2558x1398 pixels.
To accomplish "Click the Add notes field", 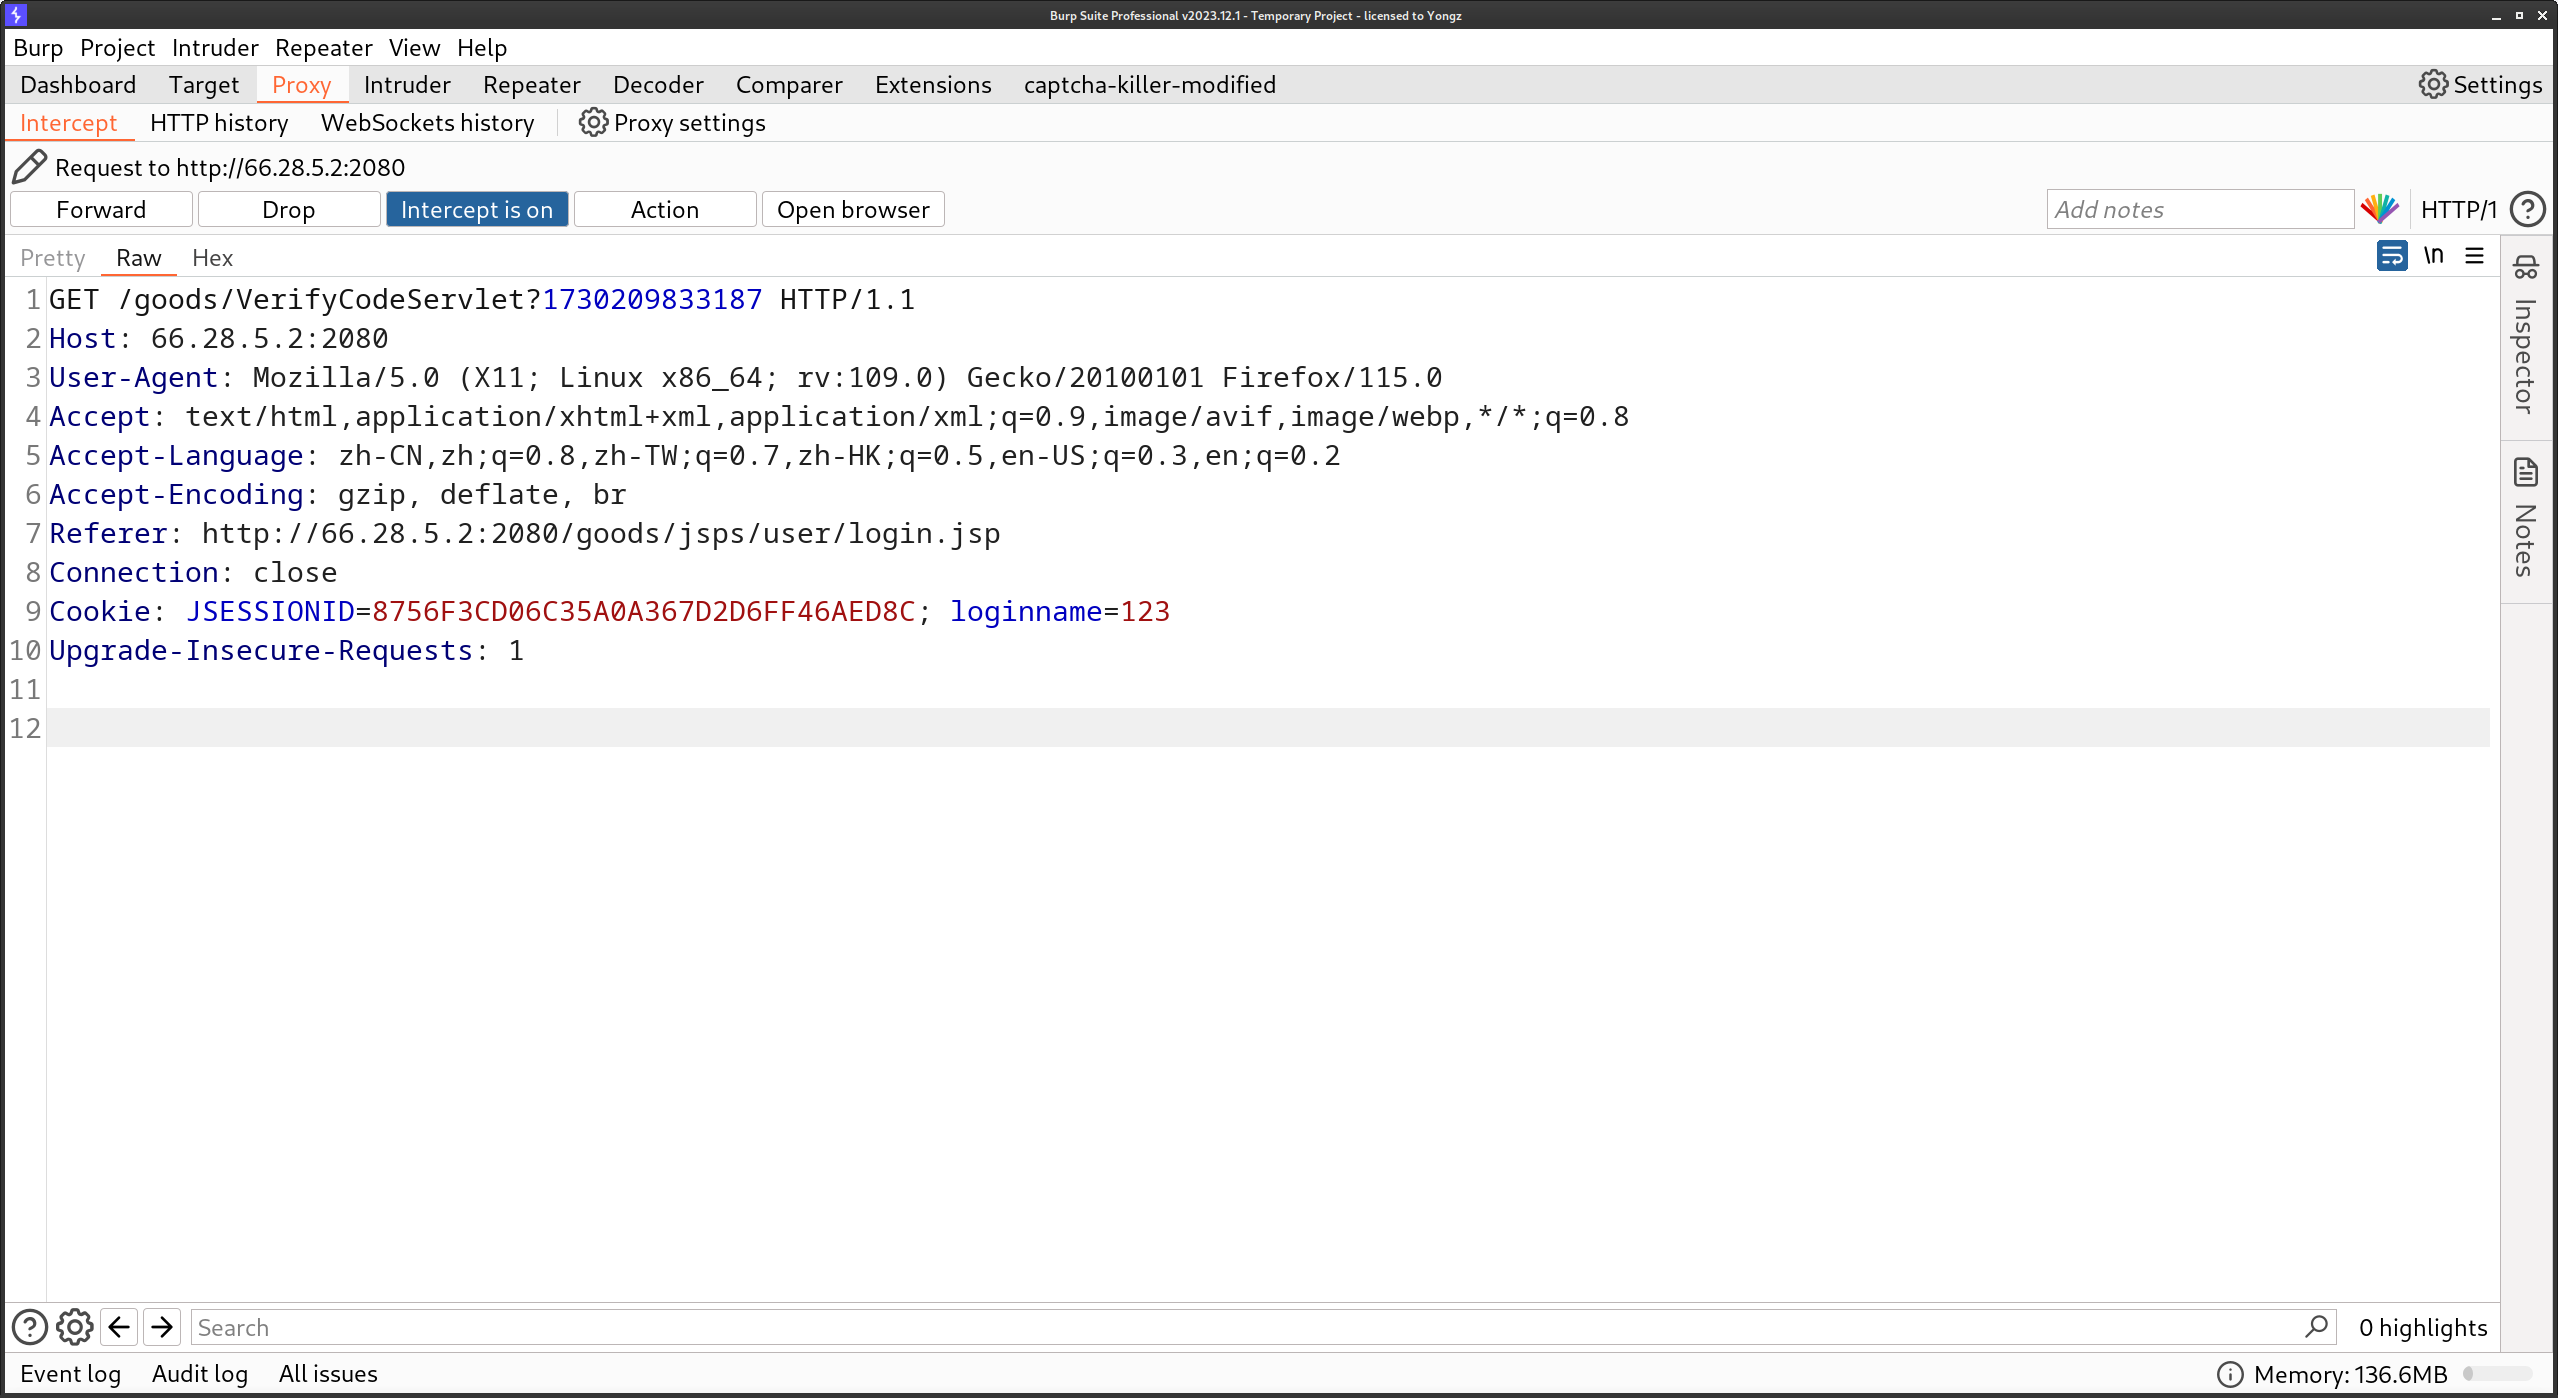I will pos(2200,209).
